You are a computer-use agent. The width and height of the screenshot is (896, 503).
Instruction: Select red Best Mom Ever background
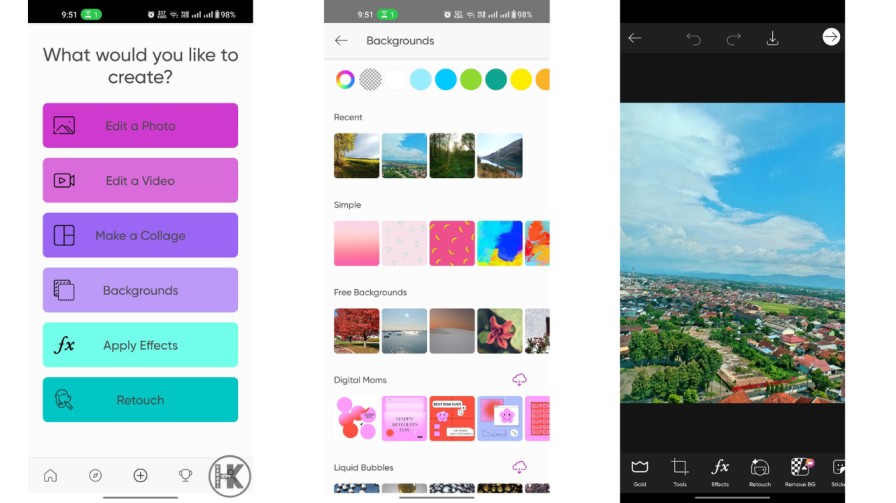pos(452,418)
